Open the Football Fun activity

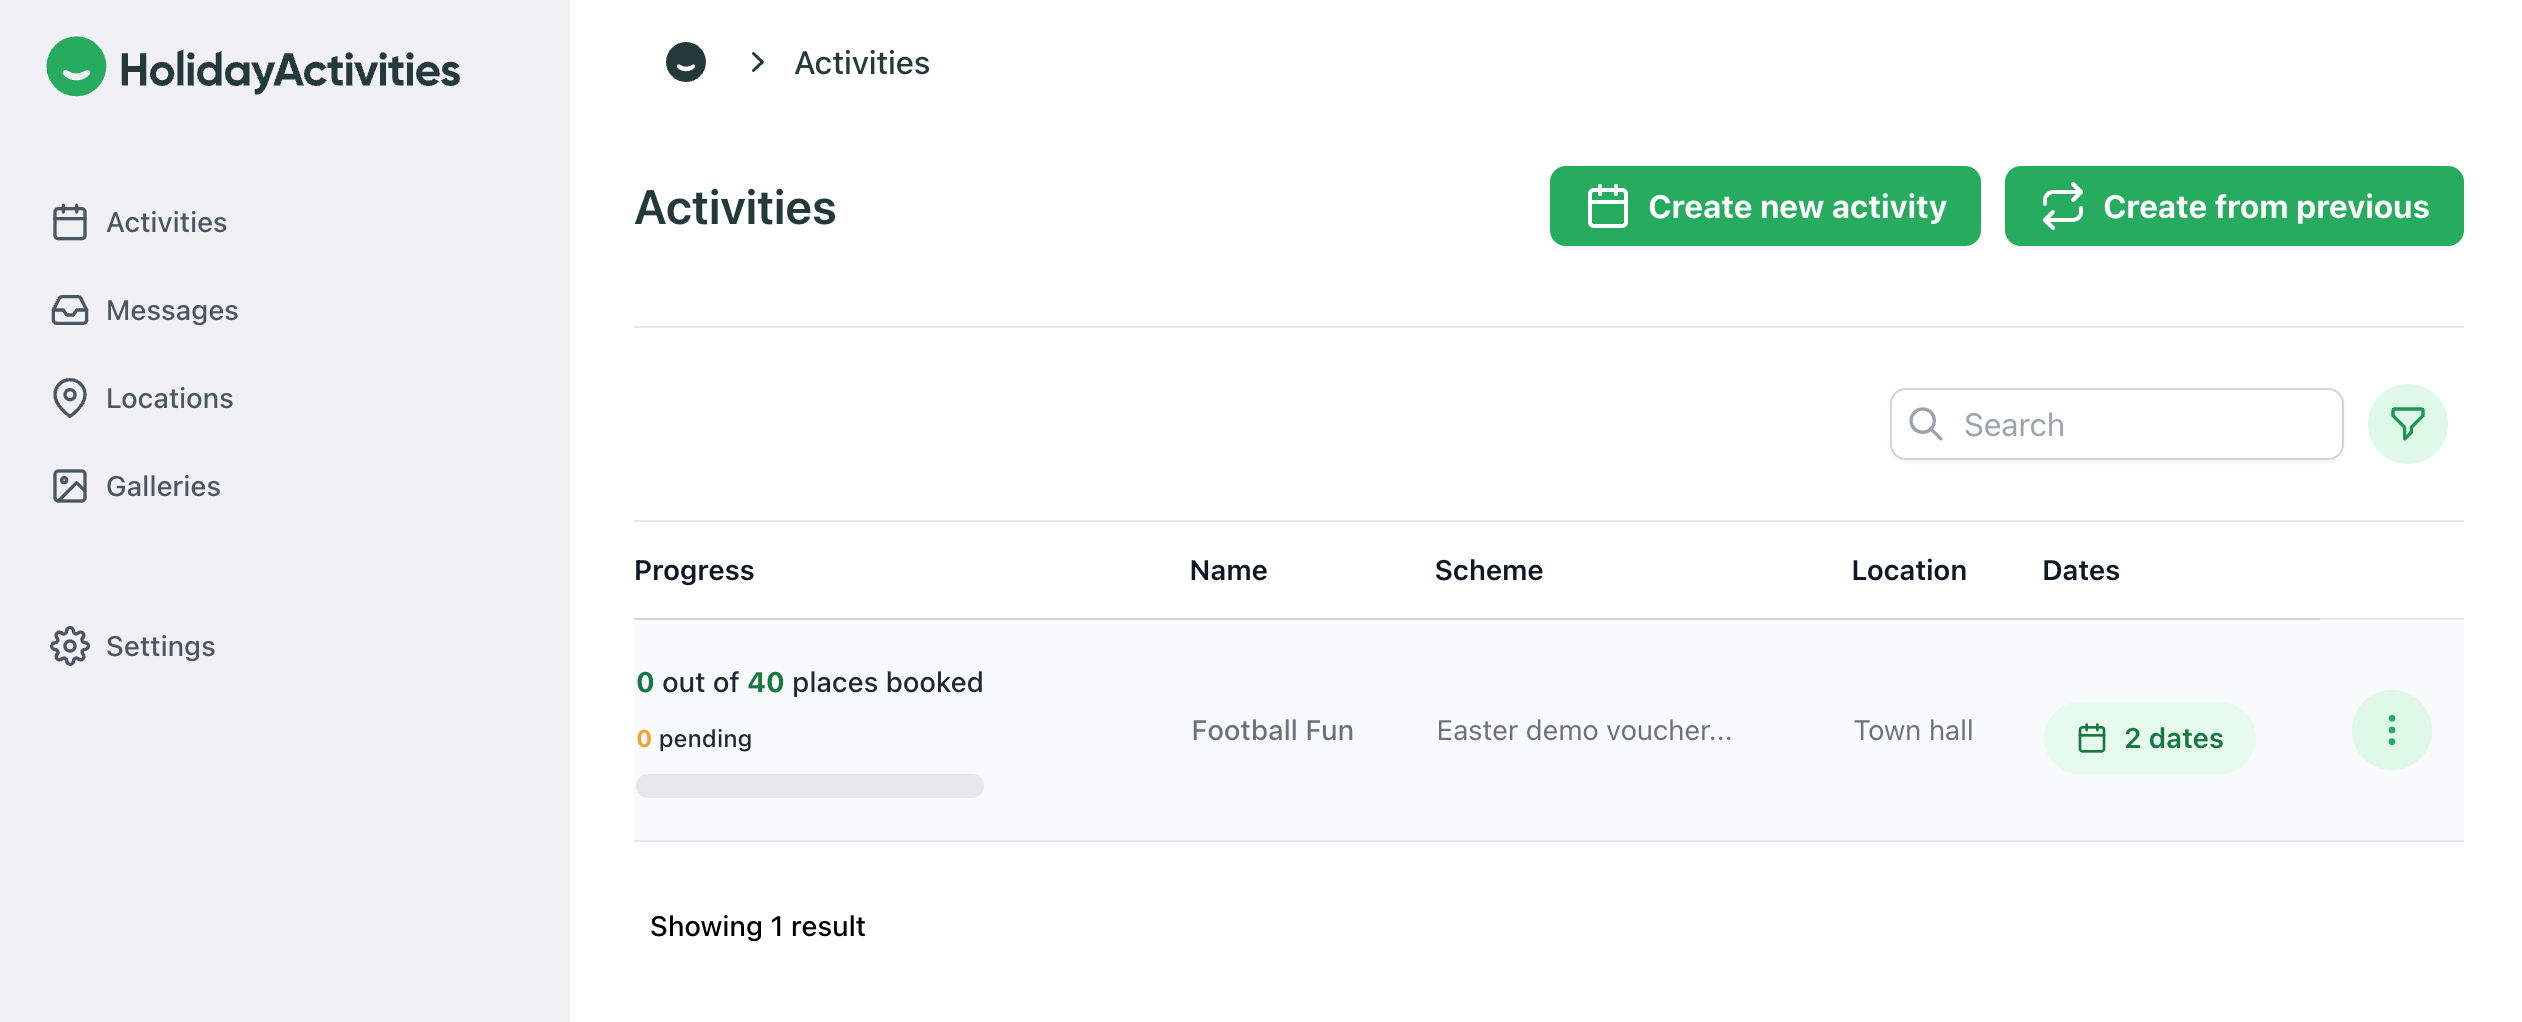[1271, 730]
